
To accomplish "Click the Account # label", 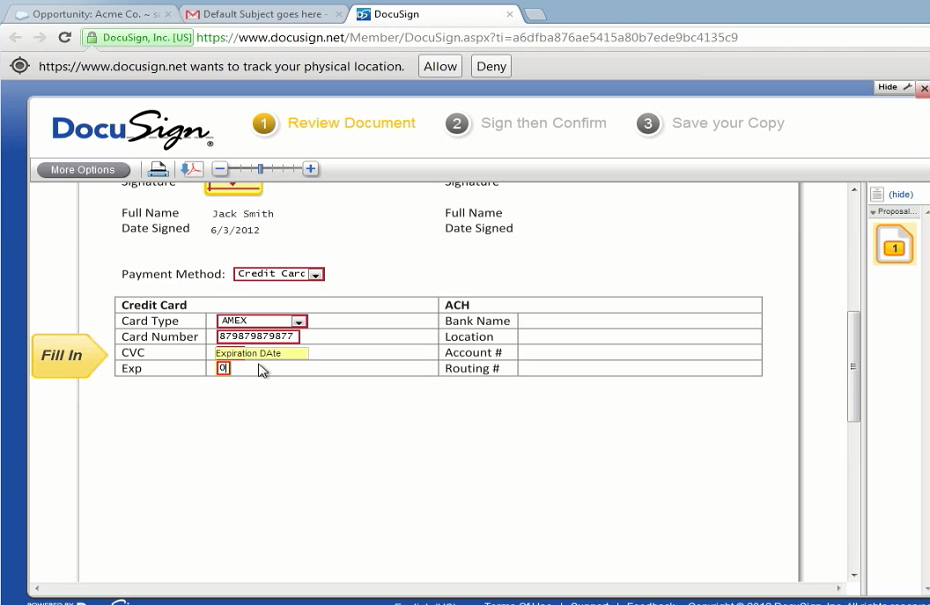I will click(473, 353).
